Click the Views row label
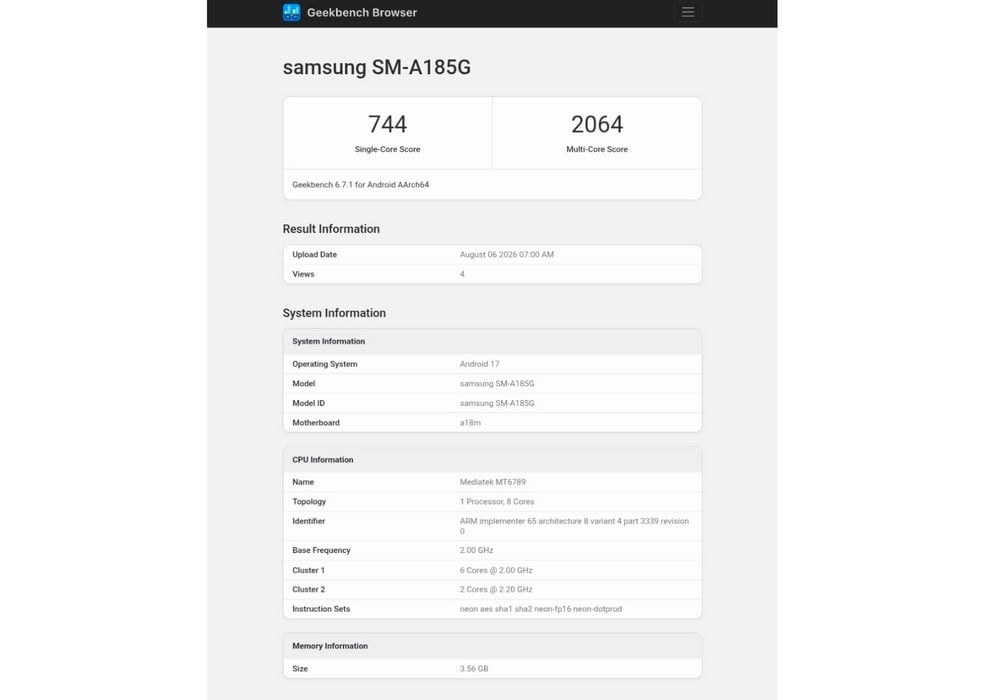Viewport: 1000px width, 700px height. click(x=303, y=274)
